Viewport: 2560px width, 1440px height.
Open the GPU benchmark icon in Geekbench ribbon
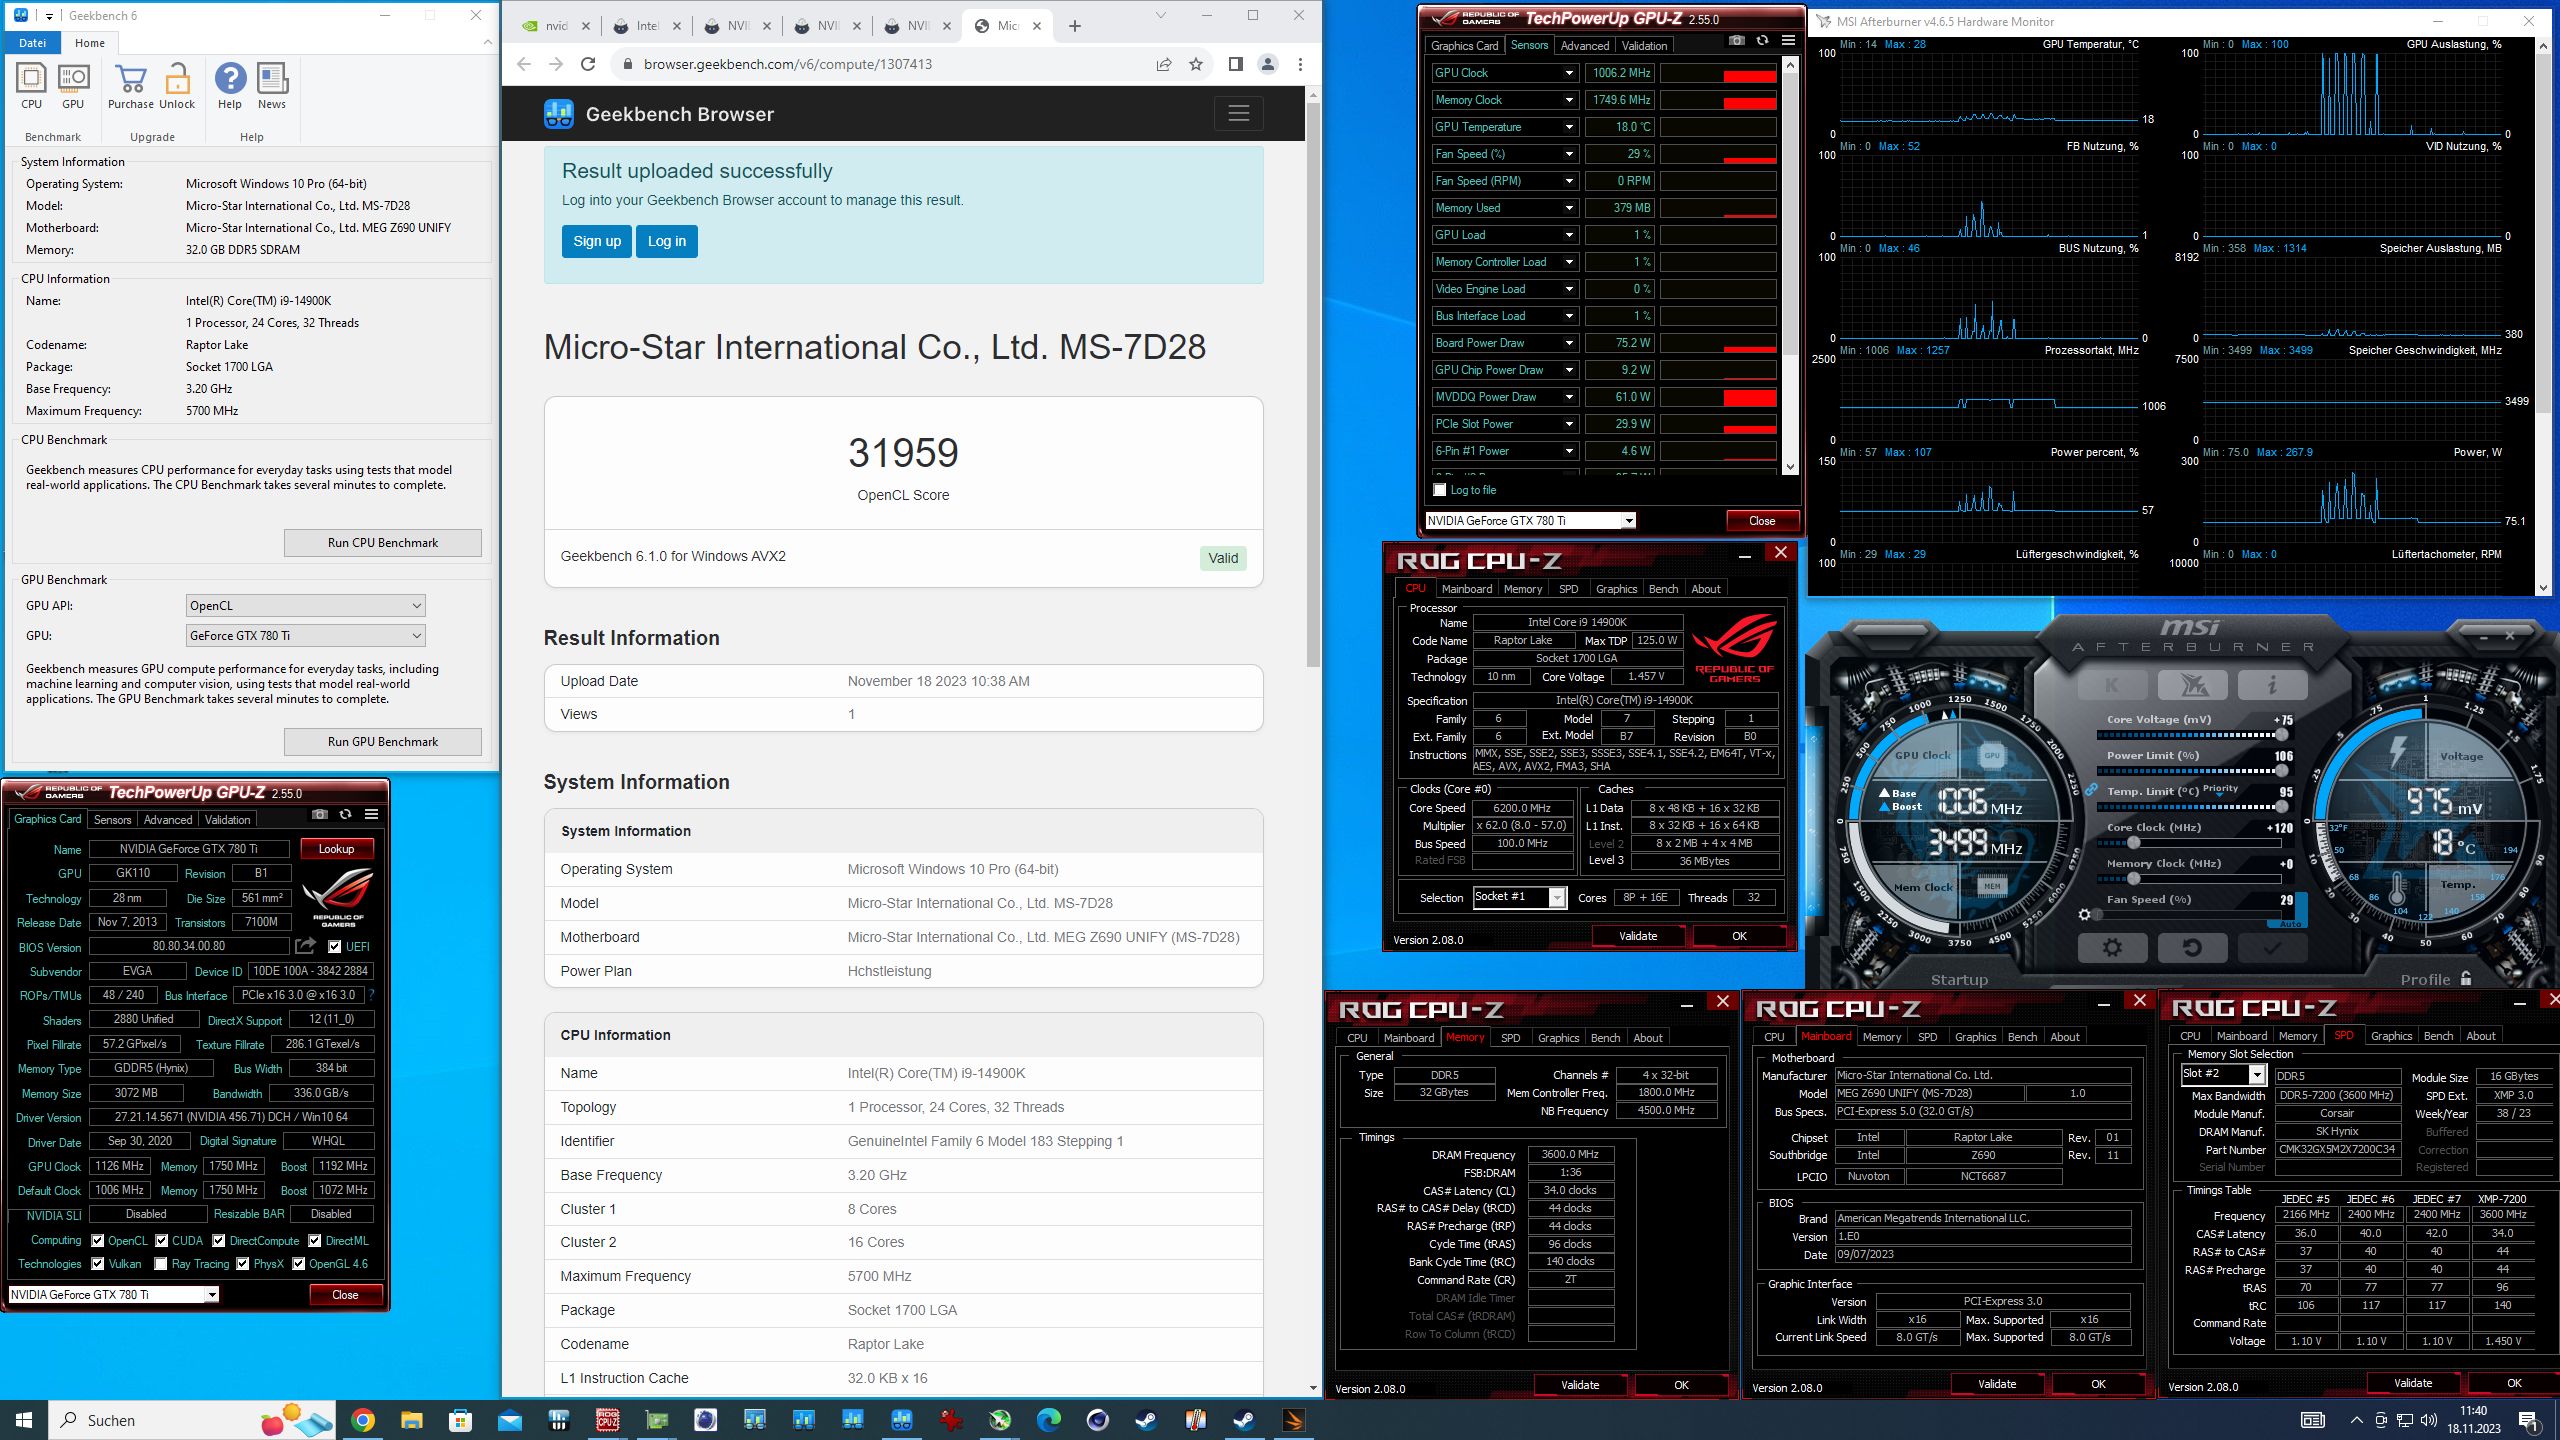pyautogui.click(x=73, y=85)
